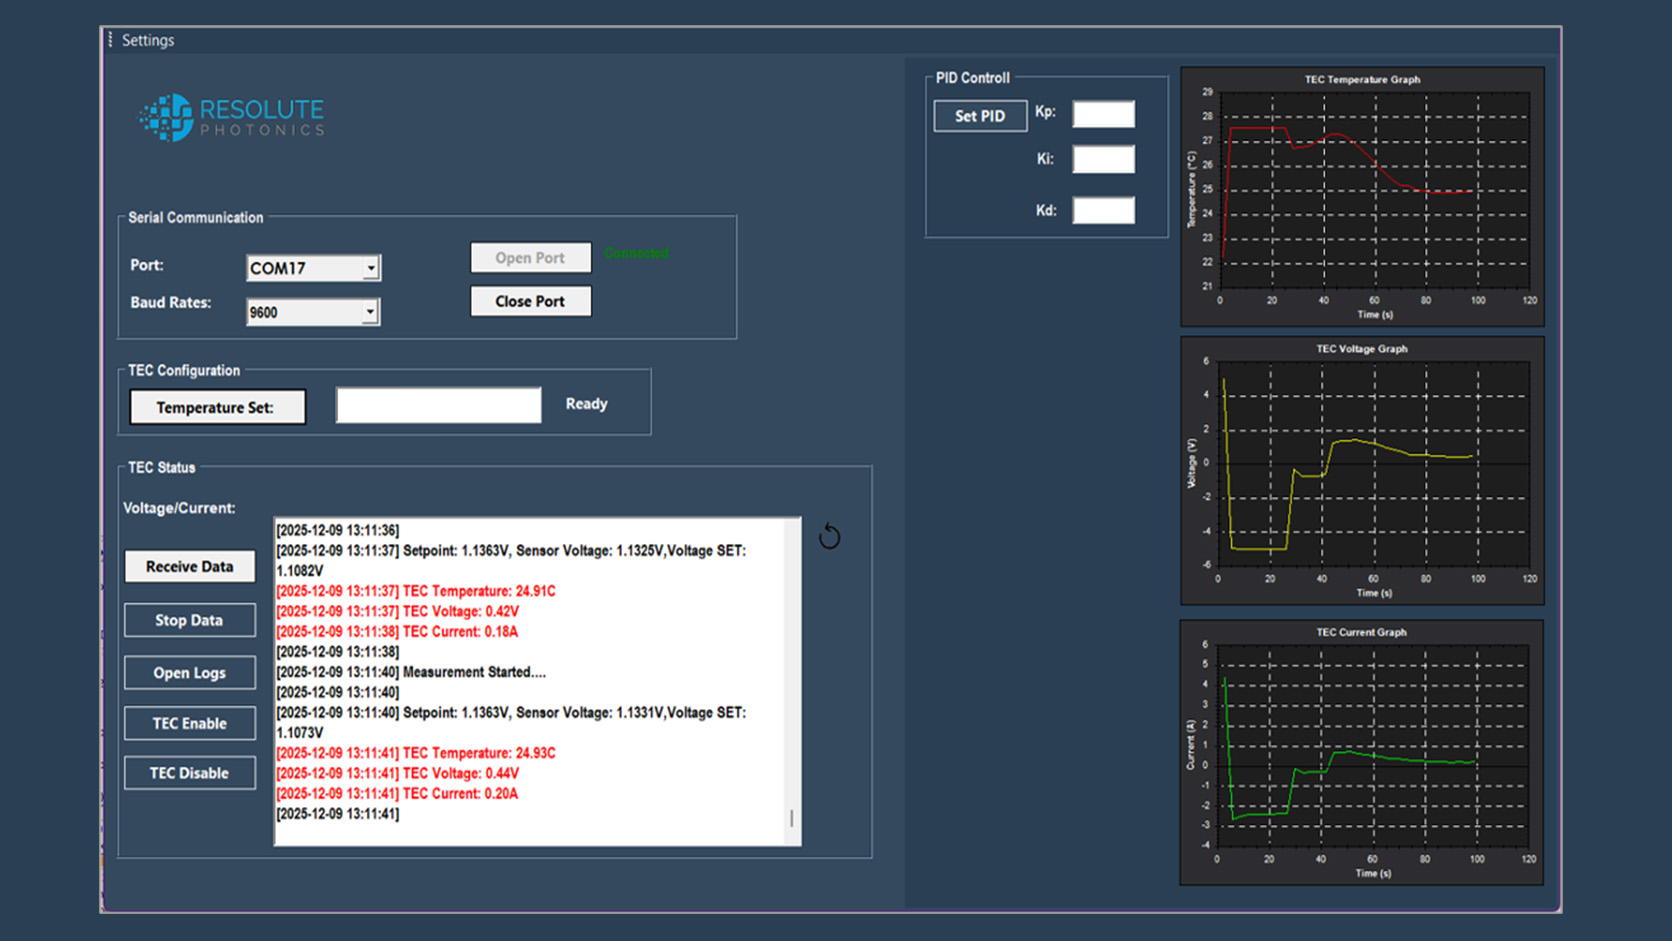Click the 'TEC Temperature: 24.93C' log line
The height and width of the screenshot is (941, 1672).
point(416,753)
